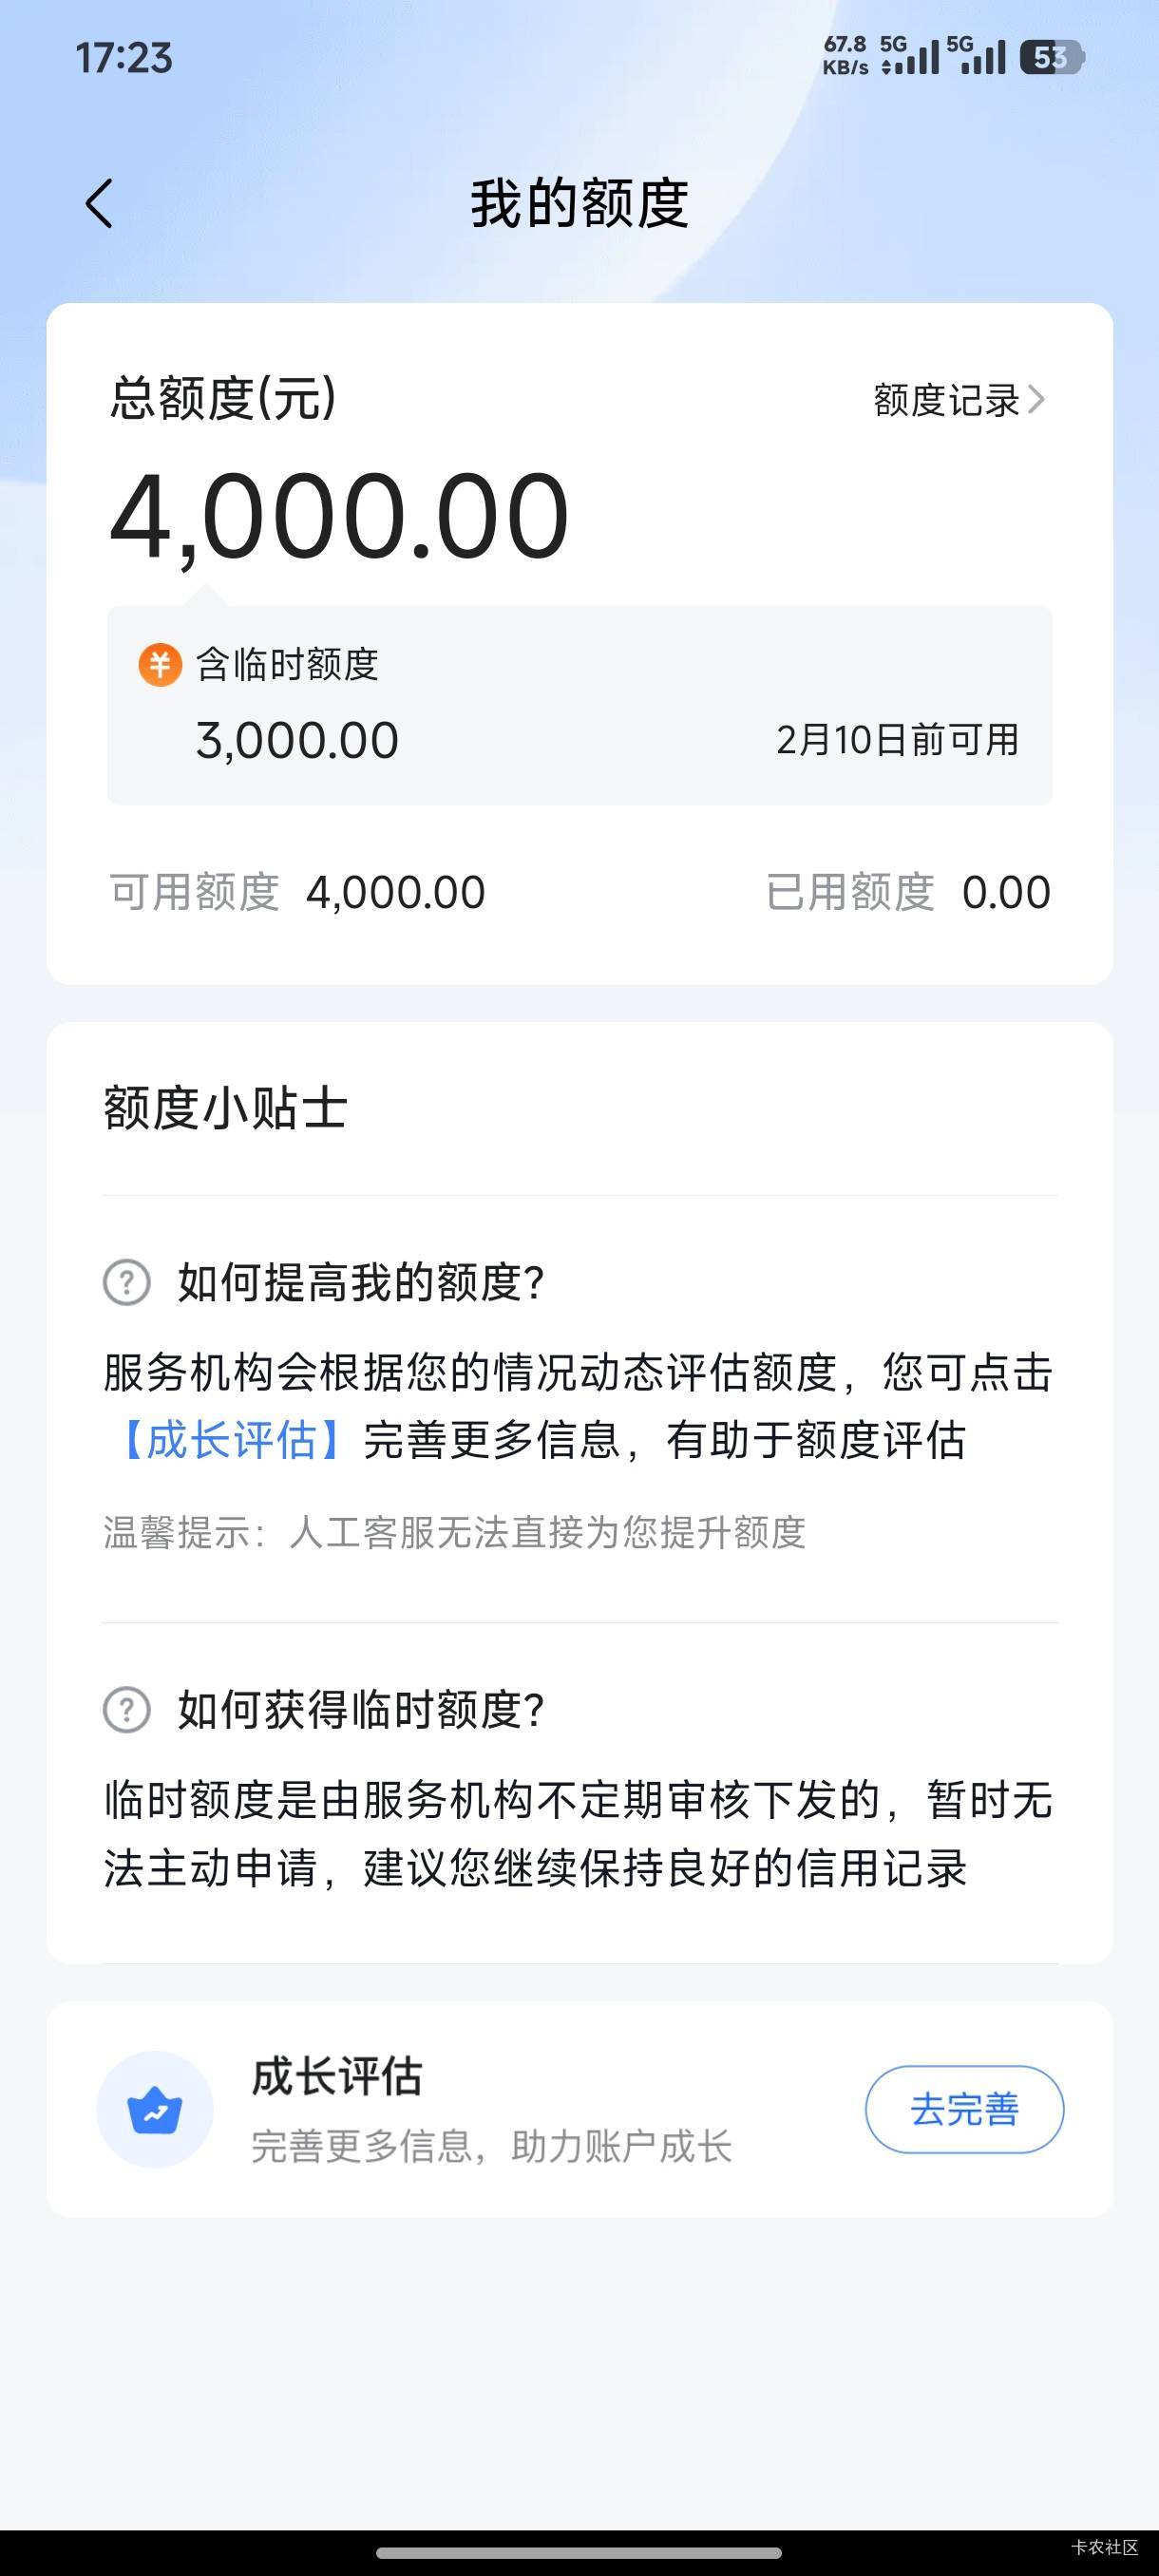The image size is (1159, 2576).
Task: Open the blue 【成长评估】 link
Action: click(232, 1441)
